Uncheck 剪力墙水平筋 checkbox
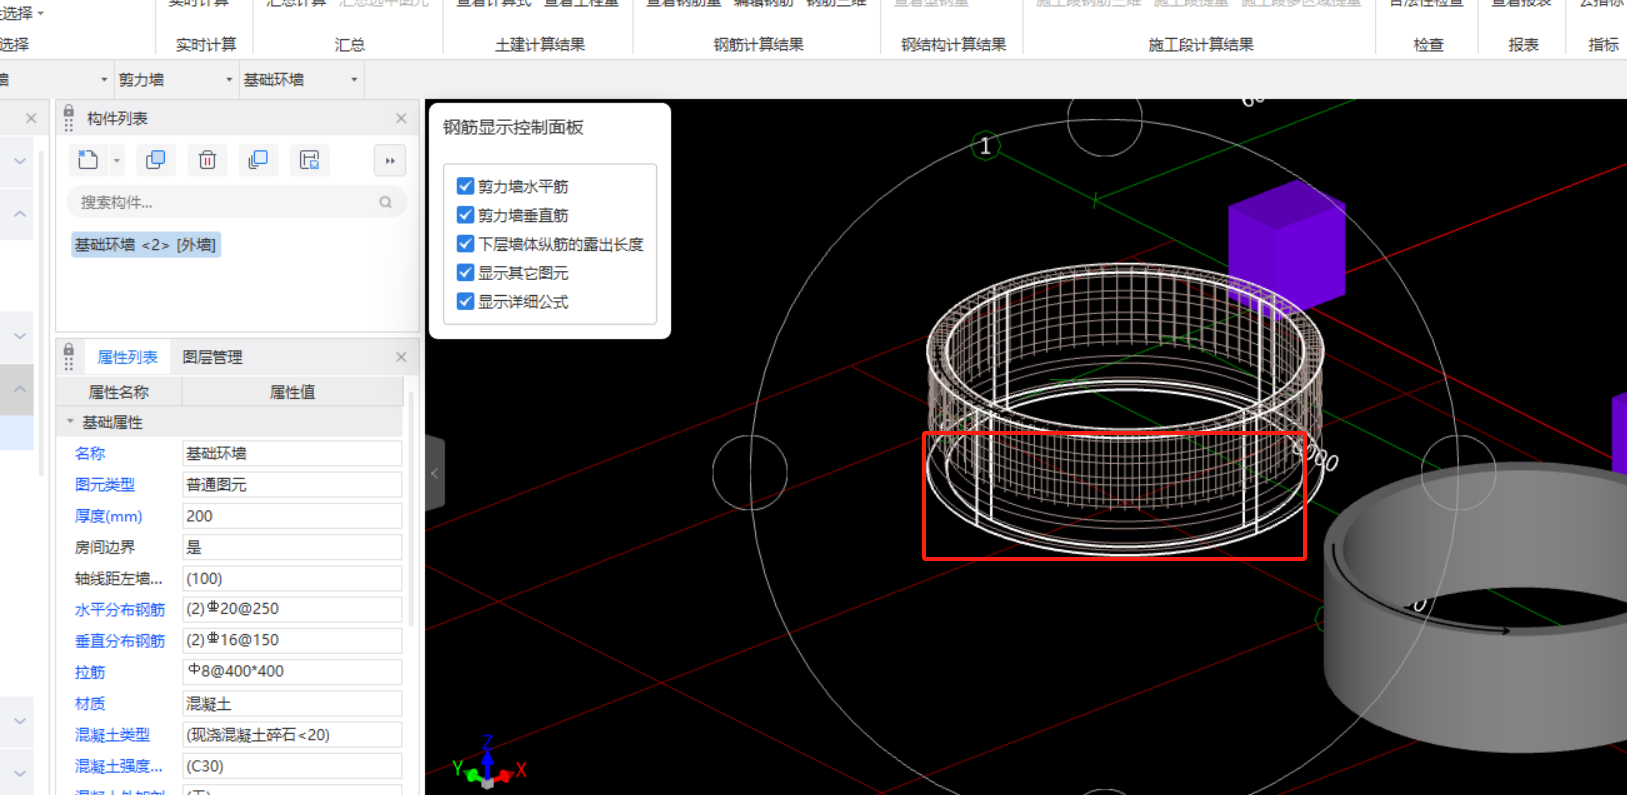 point(465,186)
